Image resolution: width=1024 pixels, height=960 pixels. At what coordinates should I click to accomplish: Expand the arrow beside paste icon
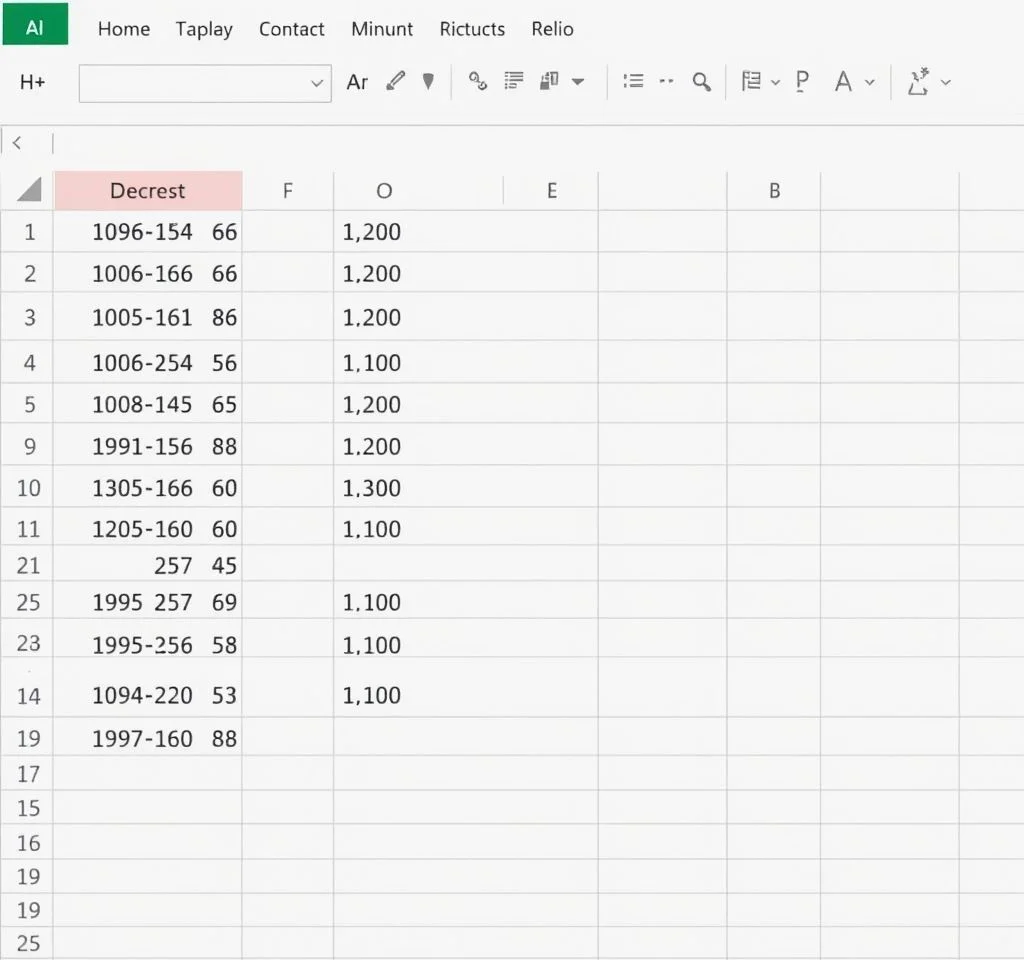[578, 82]
